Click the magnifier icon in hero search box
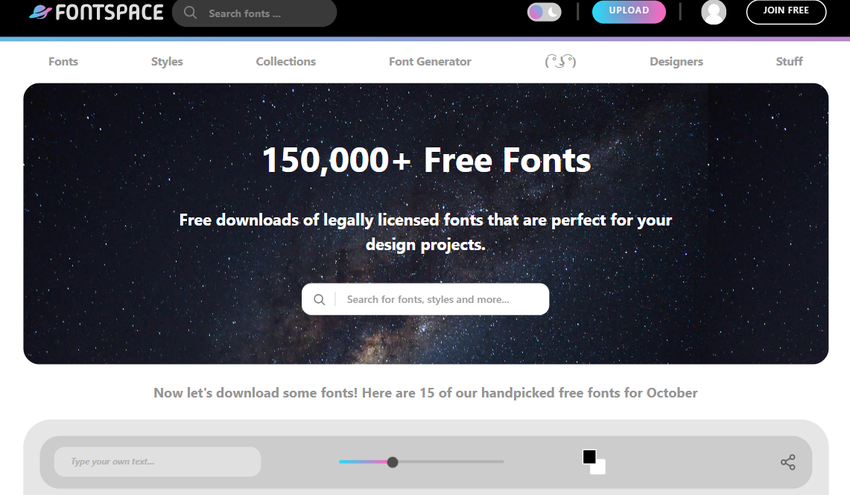 click(x=319, y=299)
